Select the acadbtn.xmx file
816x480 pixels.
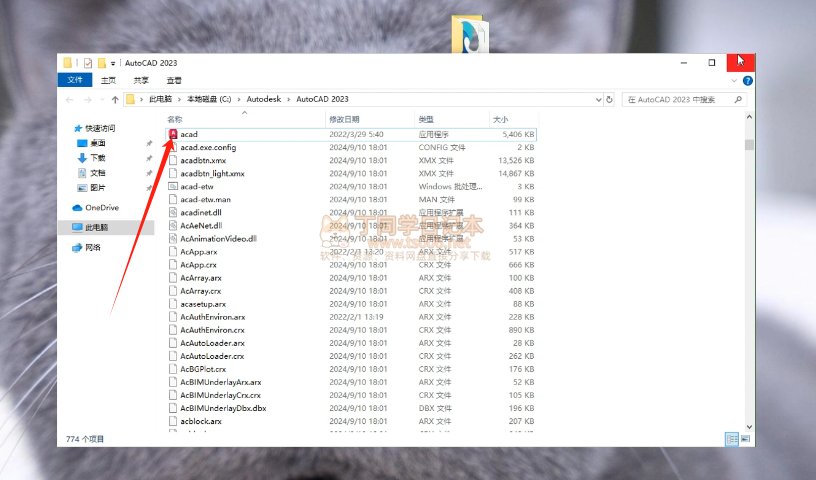(x=203, y=160)
